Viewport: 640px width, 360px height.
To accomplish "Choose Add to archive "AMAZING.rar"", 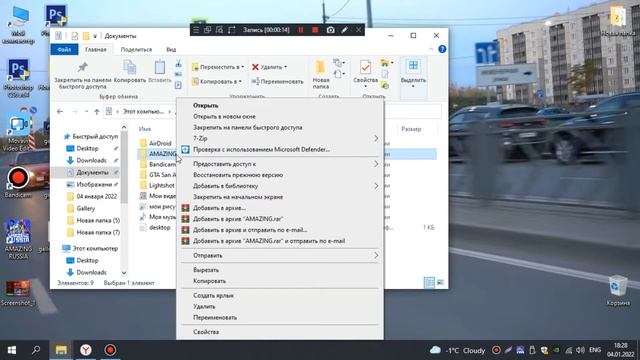I will tap(280, 219).
